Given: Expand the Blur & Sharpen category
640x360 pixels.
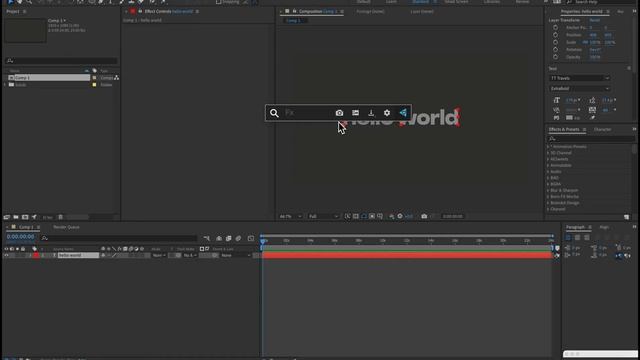Looking at the screenshot, I should point(548,191).
